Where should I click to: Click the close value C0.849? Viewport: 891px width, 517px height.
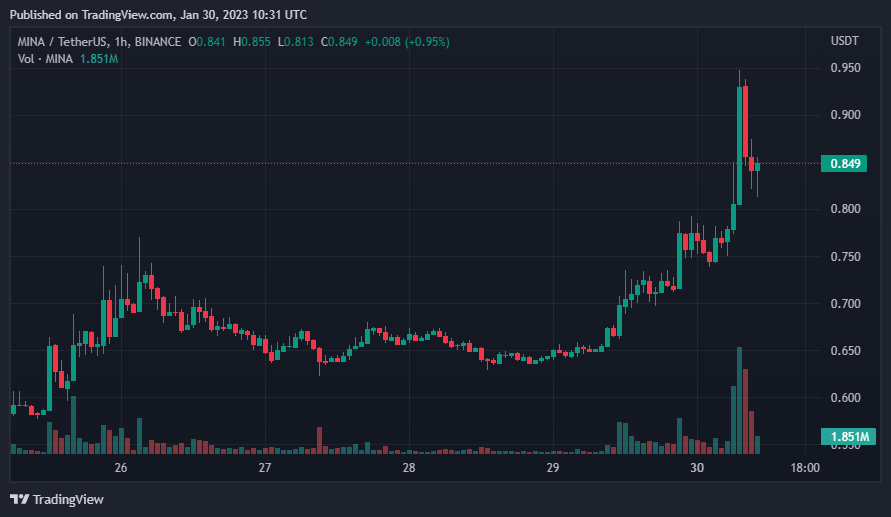tap(339, 42)
